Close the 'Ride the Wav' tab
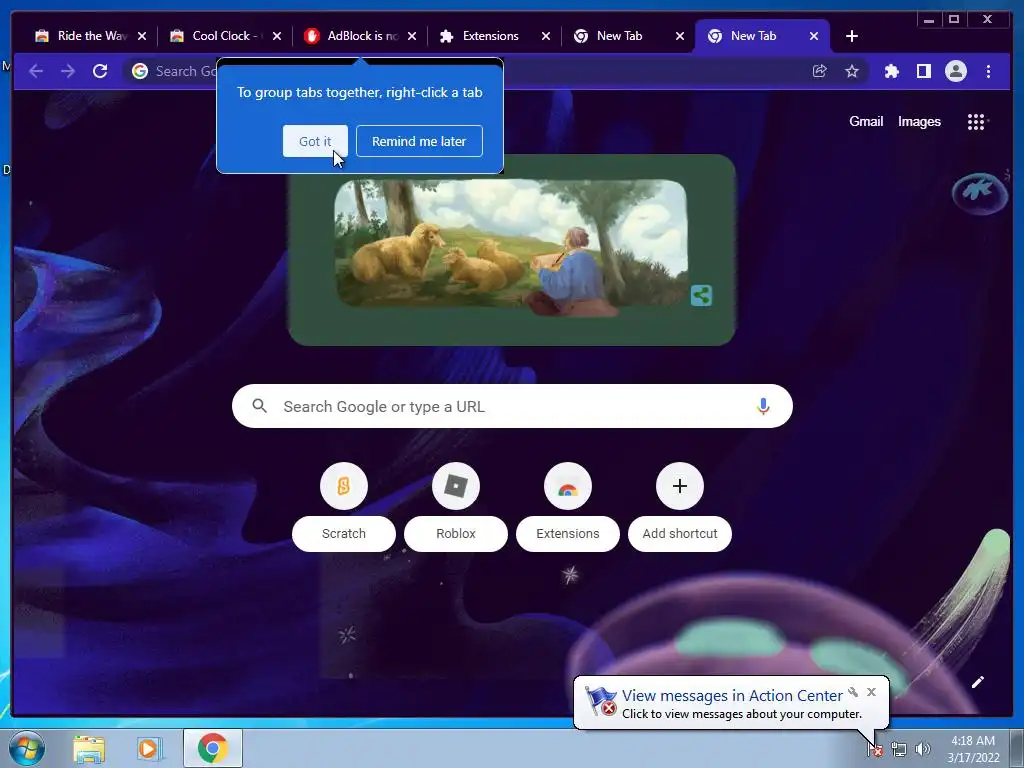The height and width of the screenshot is (768, 1024). pos(142,36)
